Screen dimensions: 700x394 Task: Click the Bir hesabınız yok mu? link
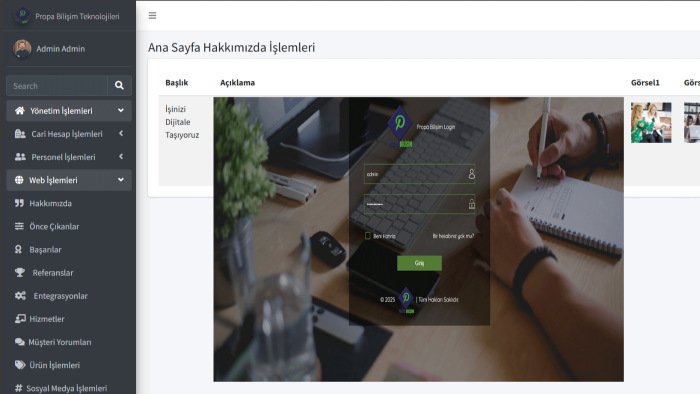click(x=453, y=236)
